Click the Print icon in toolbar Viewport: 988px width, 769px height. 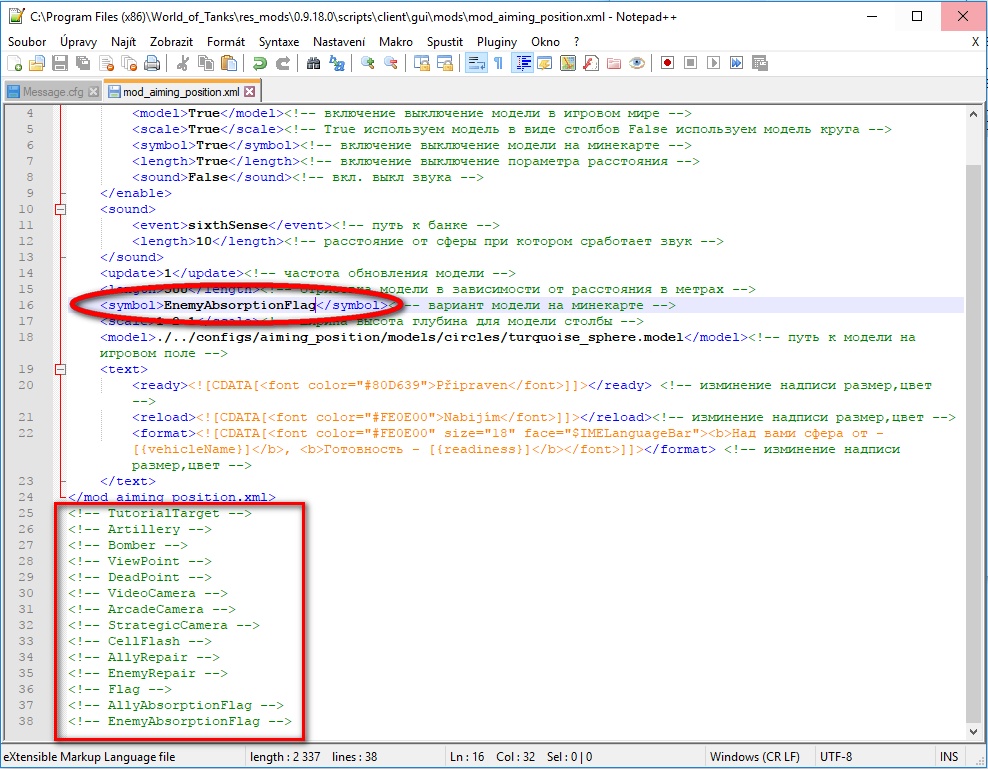pos(151,63)
